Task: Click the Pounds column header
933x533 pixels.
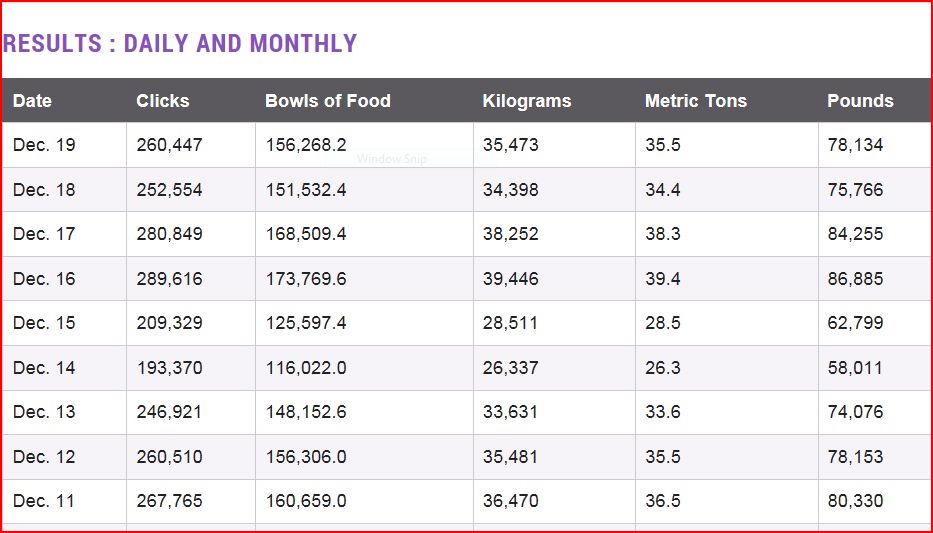Action: pos(860,101)
